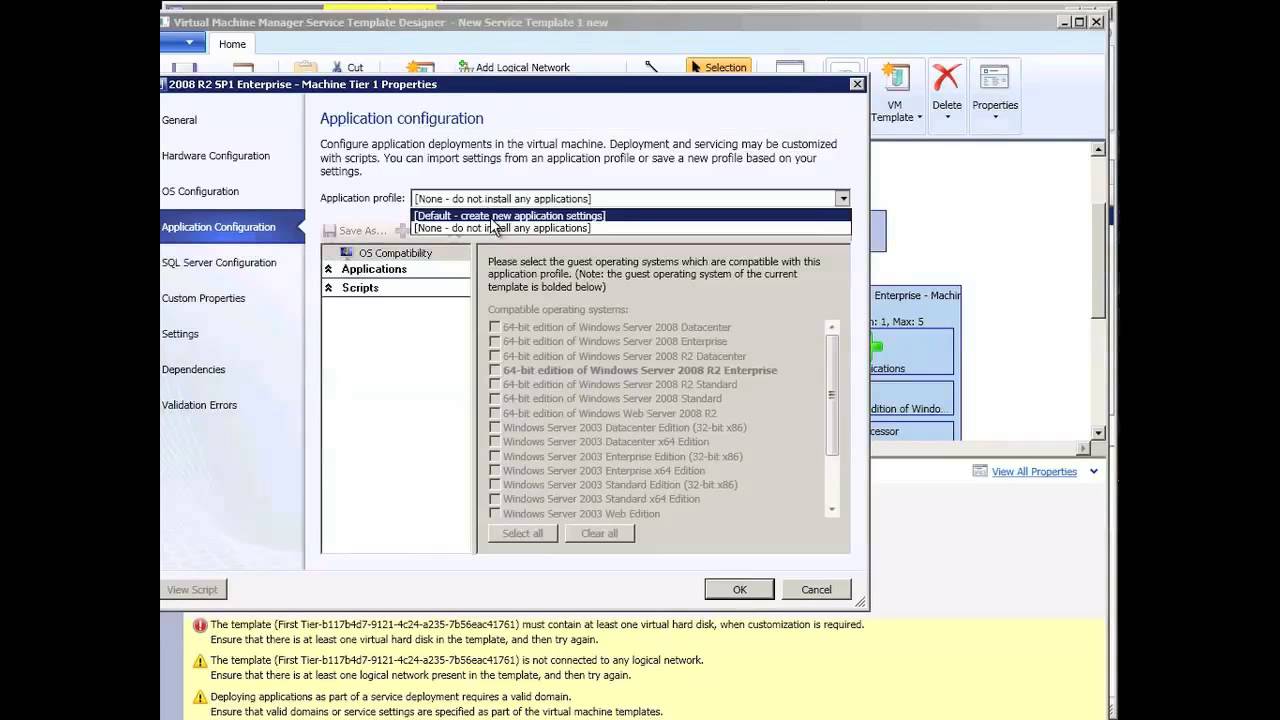1280x720 pixels.
Task: Click the Select all button
Action: tap(523, 533)
